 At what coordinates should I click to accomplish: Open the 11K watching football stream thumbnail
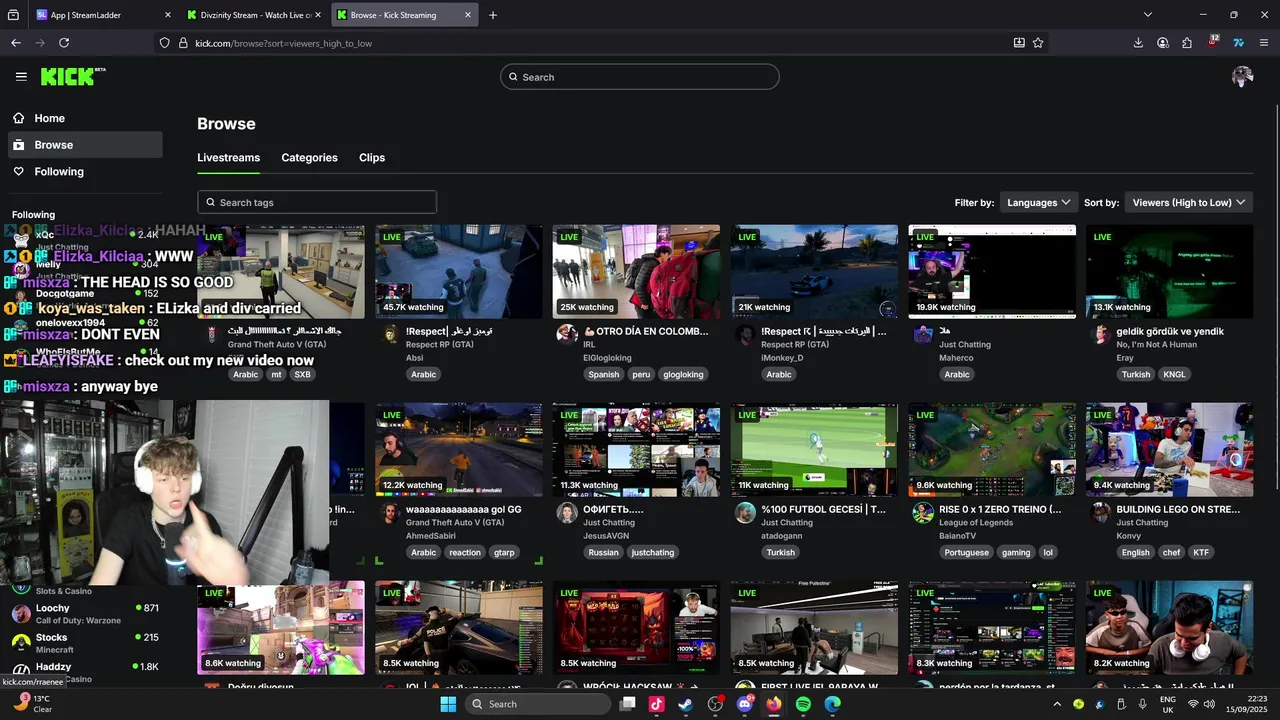[x=814, y=449]
